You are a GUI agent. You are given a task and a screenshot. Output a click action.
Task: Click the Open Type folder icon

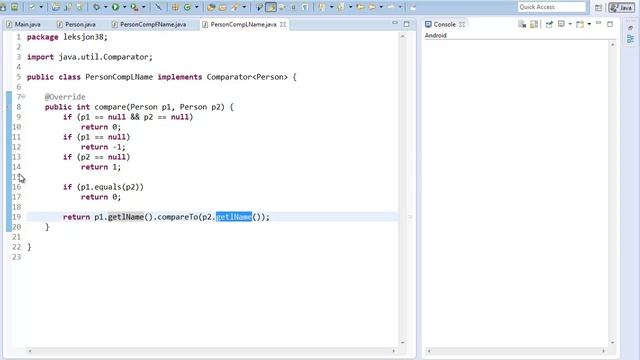[211, 7]
